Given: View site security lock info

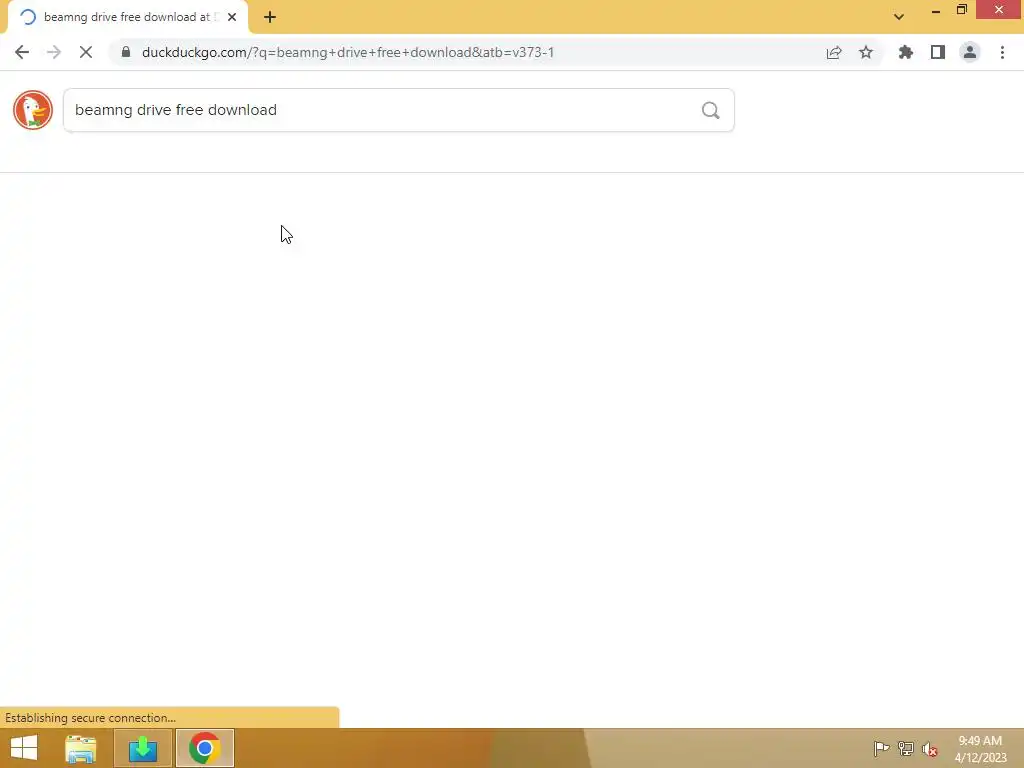Looking at the screenshot, I should (x=126, y=52).
